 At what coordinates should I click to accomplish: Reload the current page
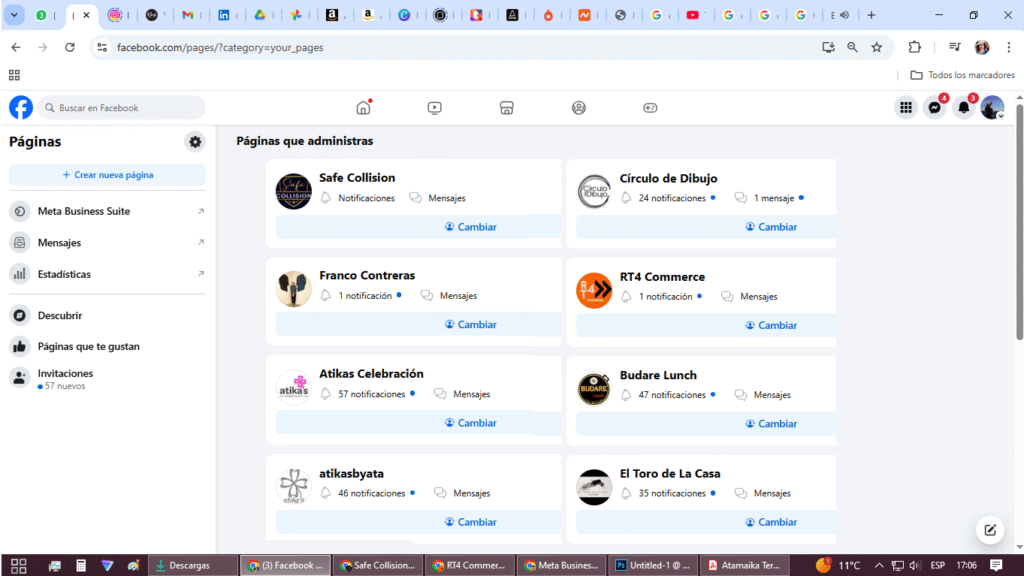tap(70, 47)
